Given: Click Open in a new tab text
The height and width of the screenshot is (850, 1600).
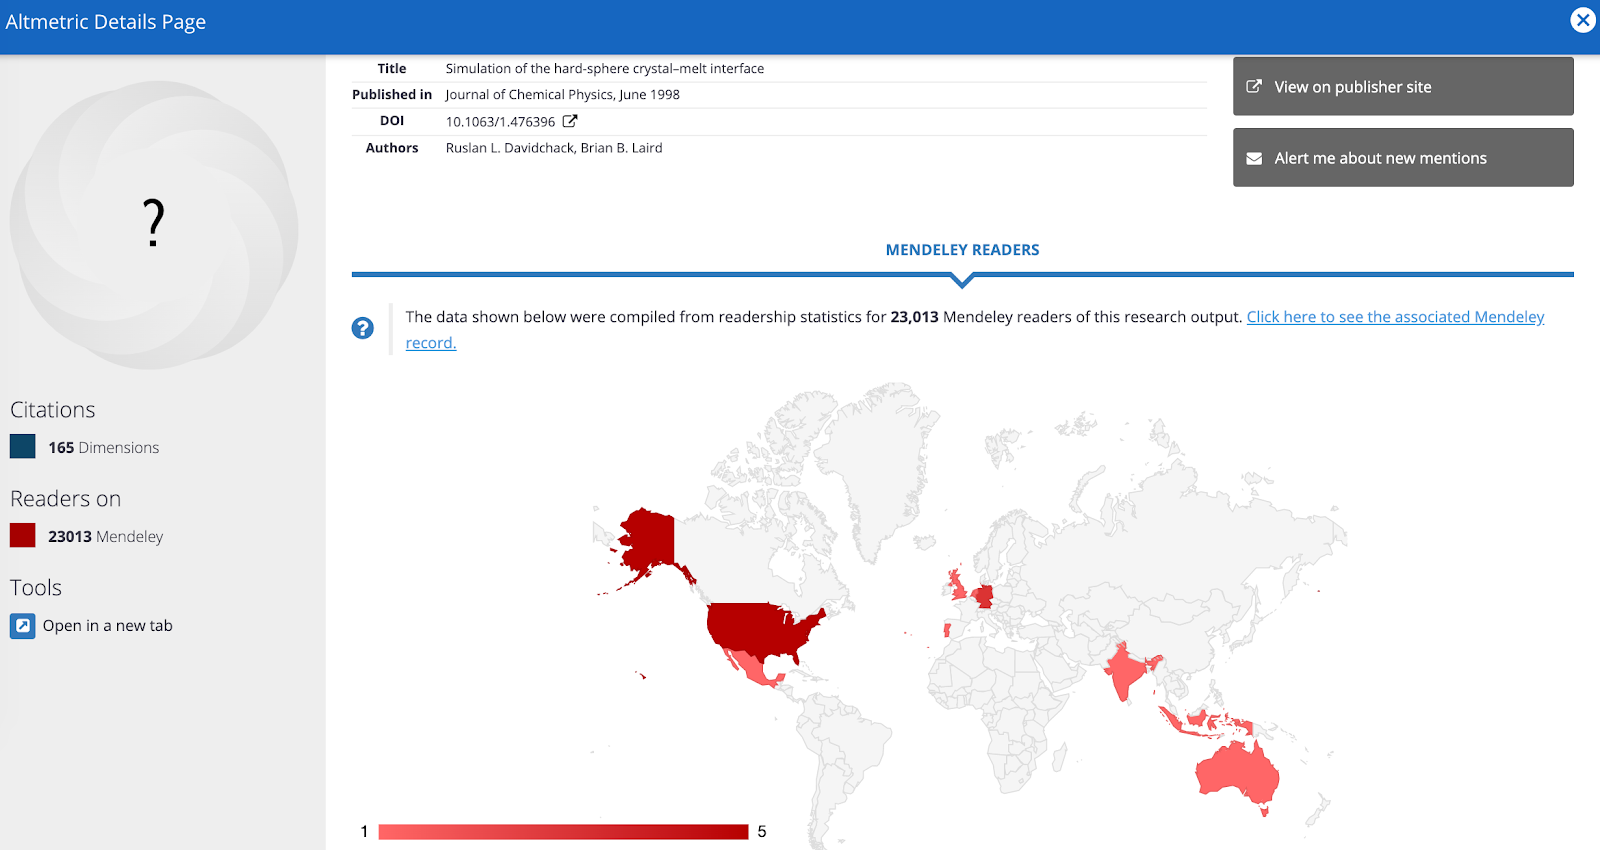Looking at the screenshot, I should click(108, 626).
